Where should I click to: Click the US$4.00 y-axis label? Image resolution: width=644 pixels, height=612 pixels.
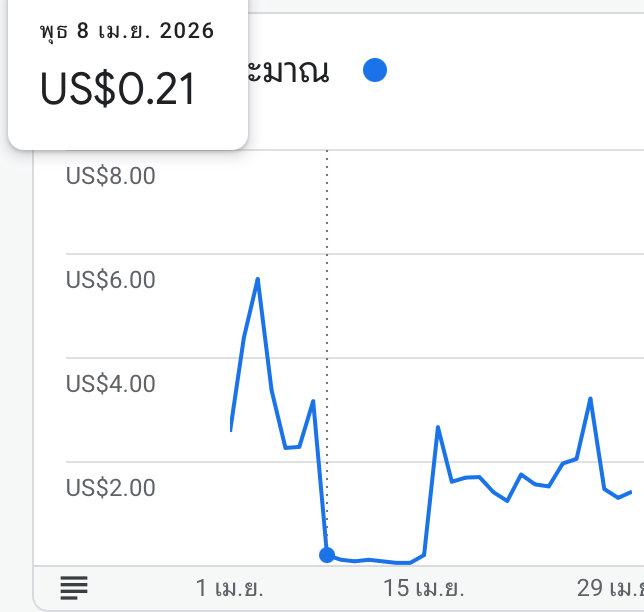tap(110, 384)
